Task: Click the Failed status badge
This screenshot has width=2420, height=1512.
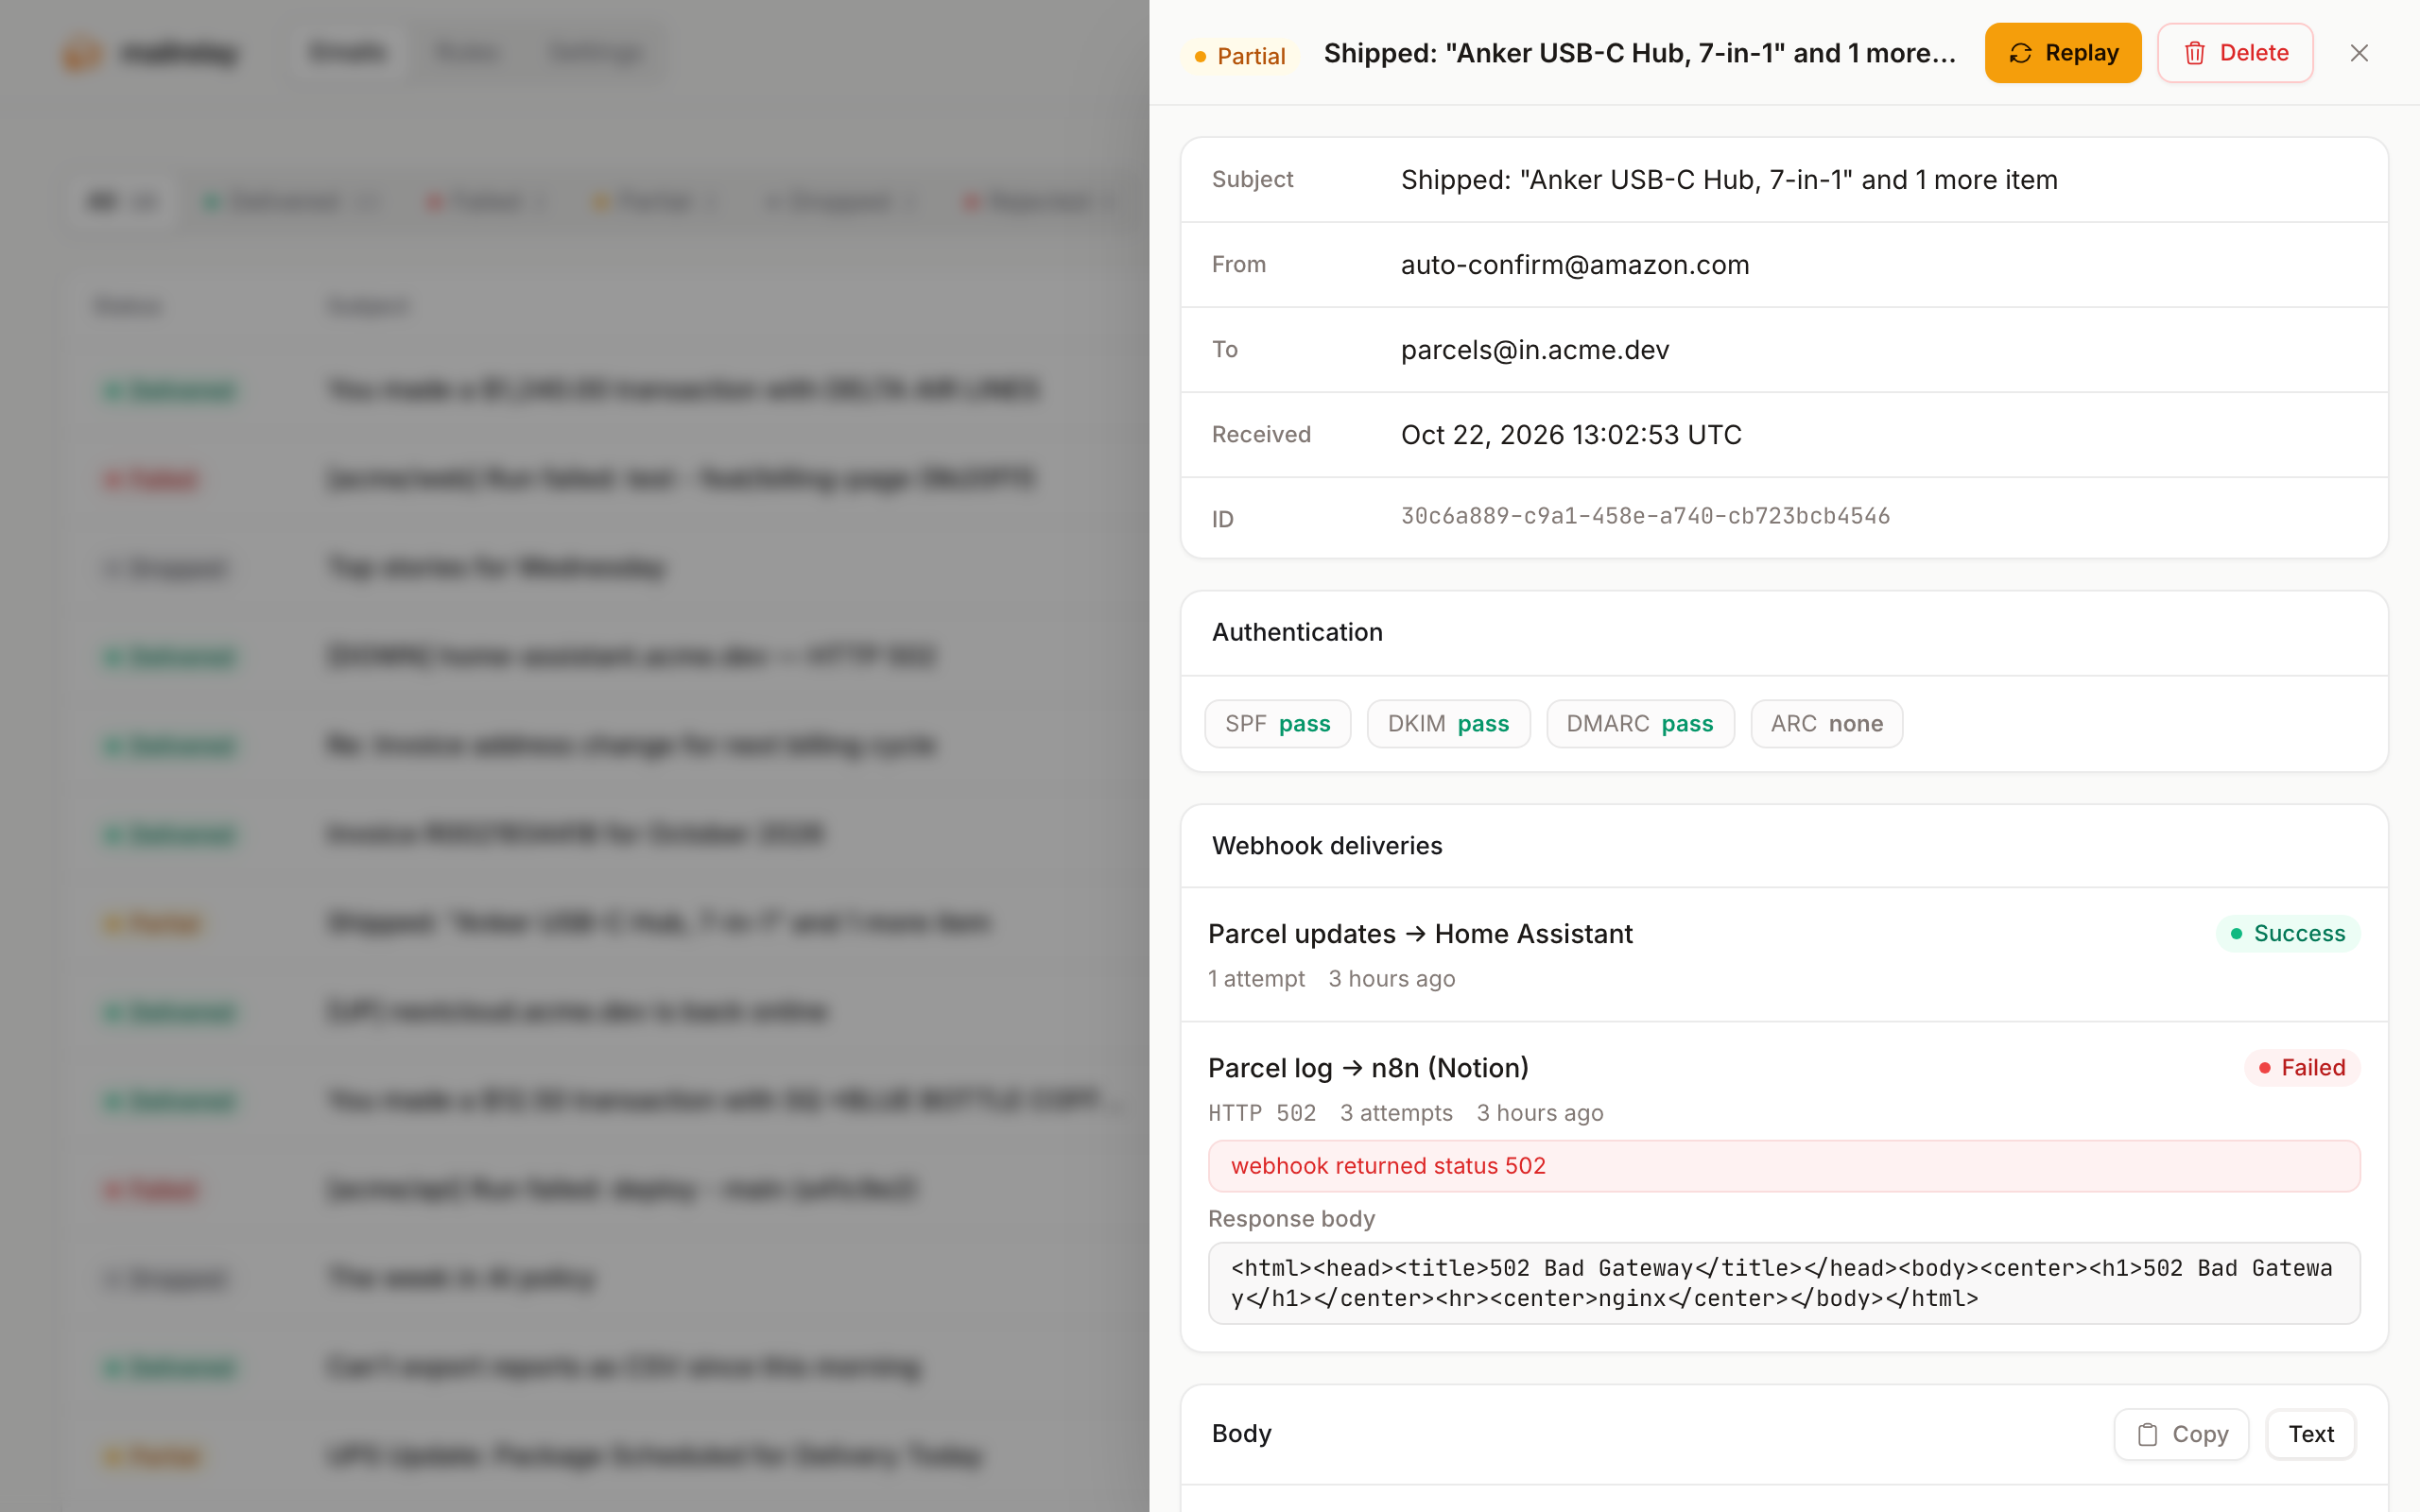Action: click(x=2302, y=1068)
